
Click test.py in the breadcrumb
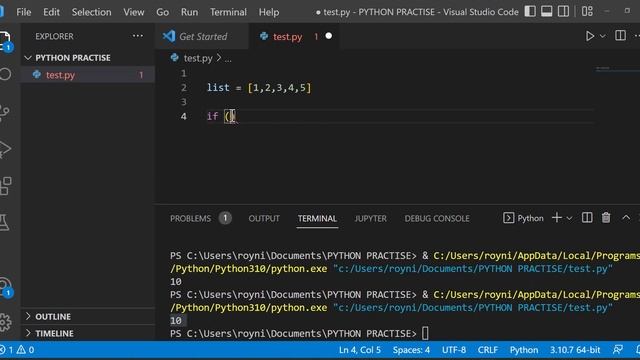tap(198, 58)
